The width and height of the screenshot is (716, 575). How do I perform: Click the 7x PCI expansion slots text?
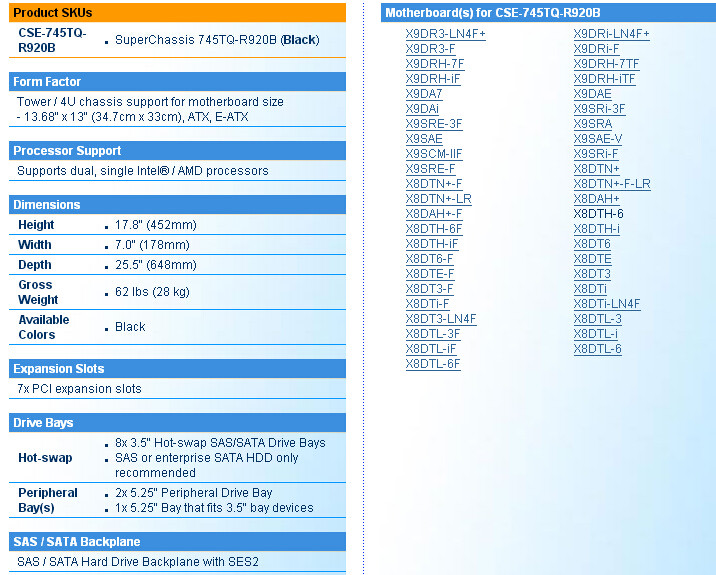(79, 389)
